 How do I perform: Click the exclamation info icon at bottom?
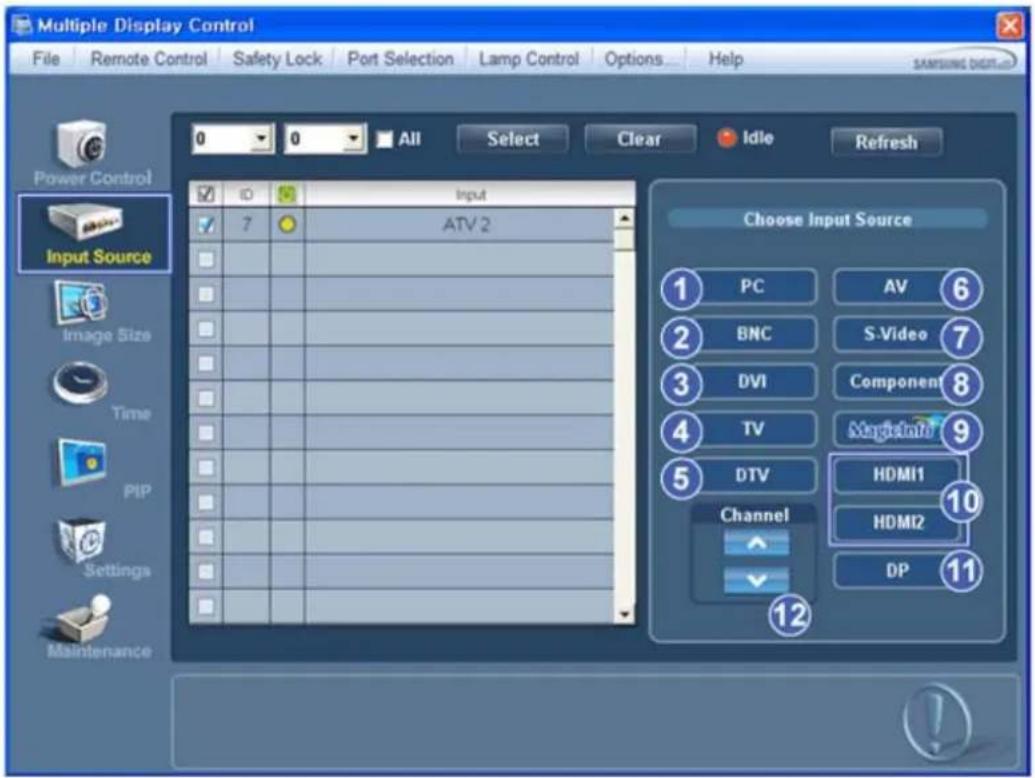[936, 721]
